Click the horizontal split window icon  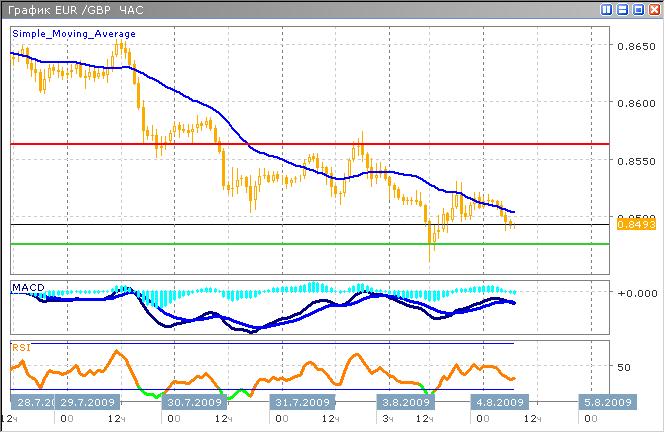pos(623,9)
